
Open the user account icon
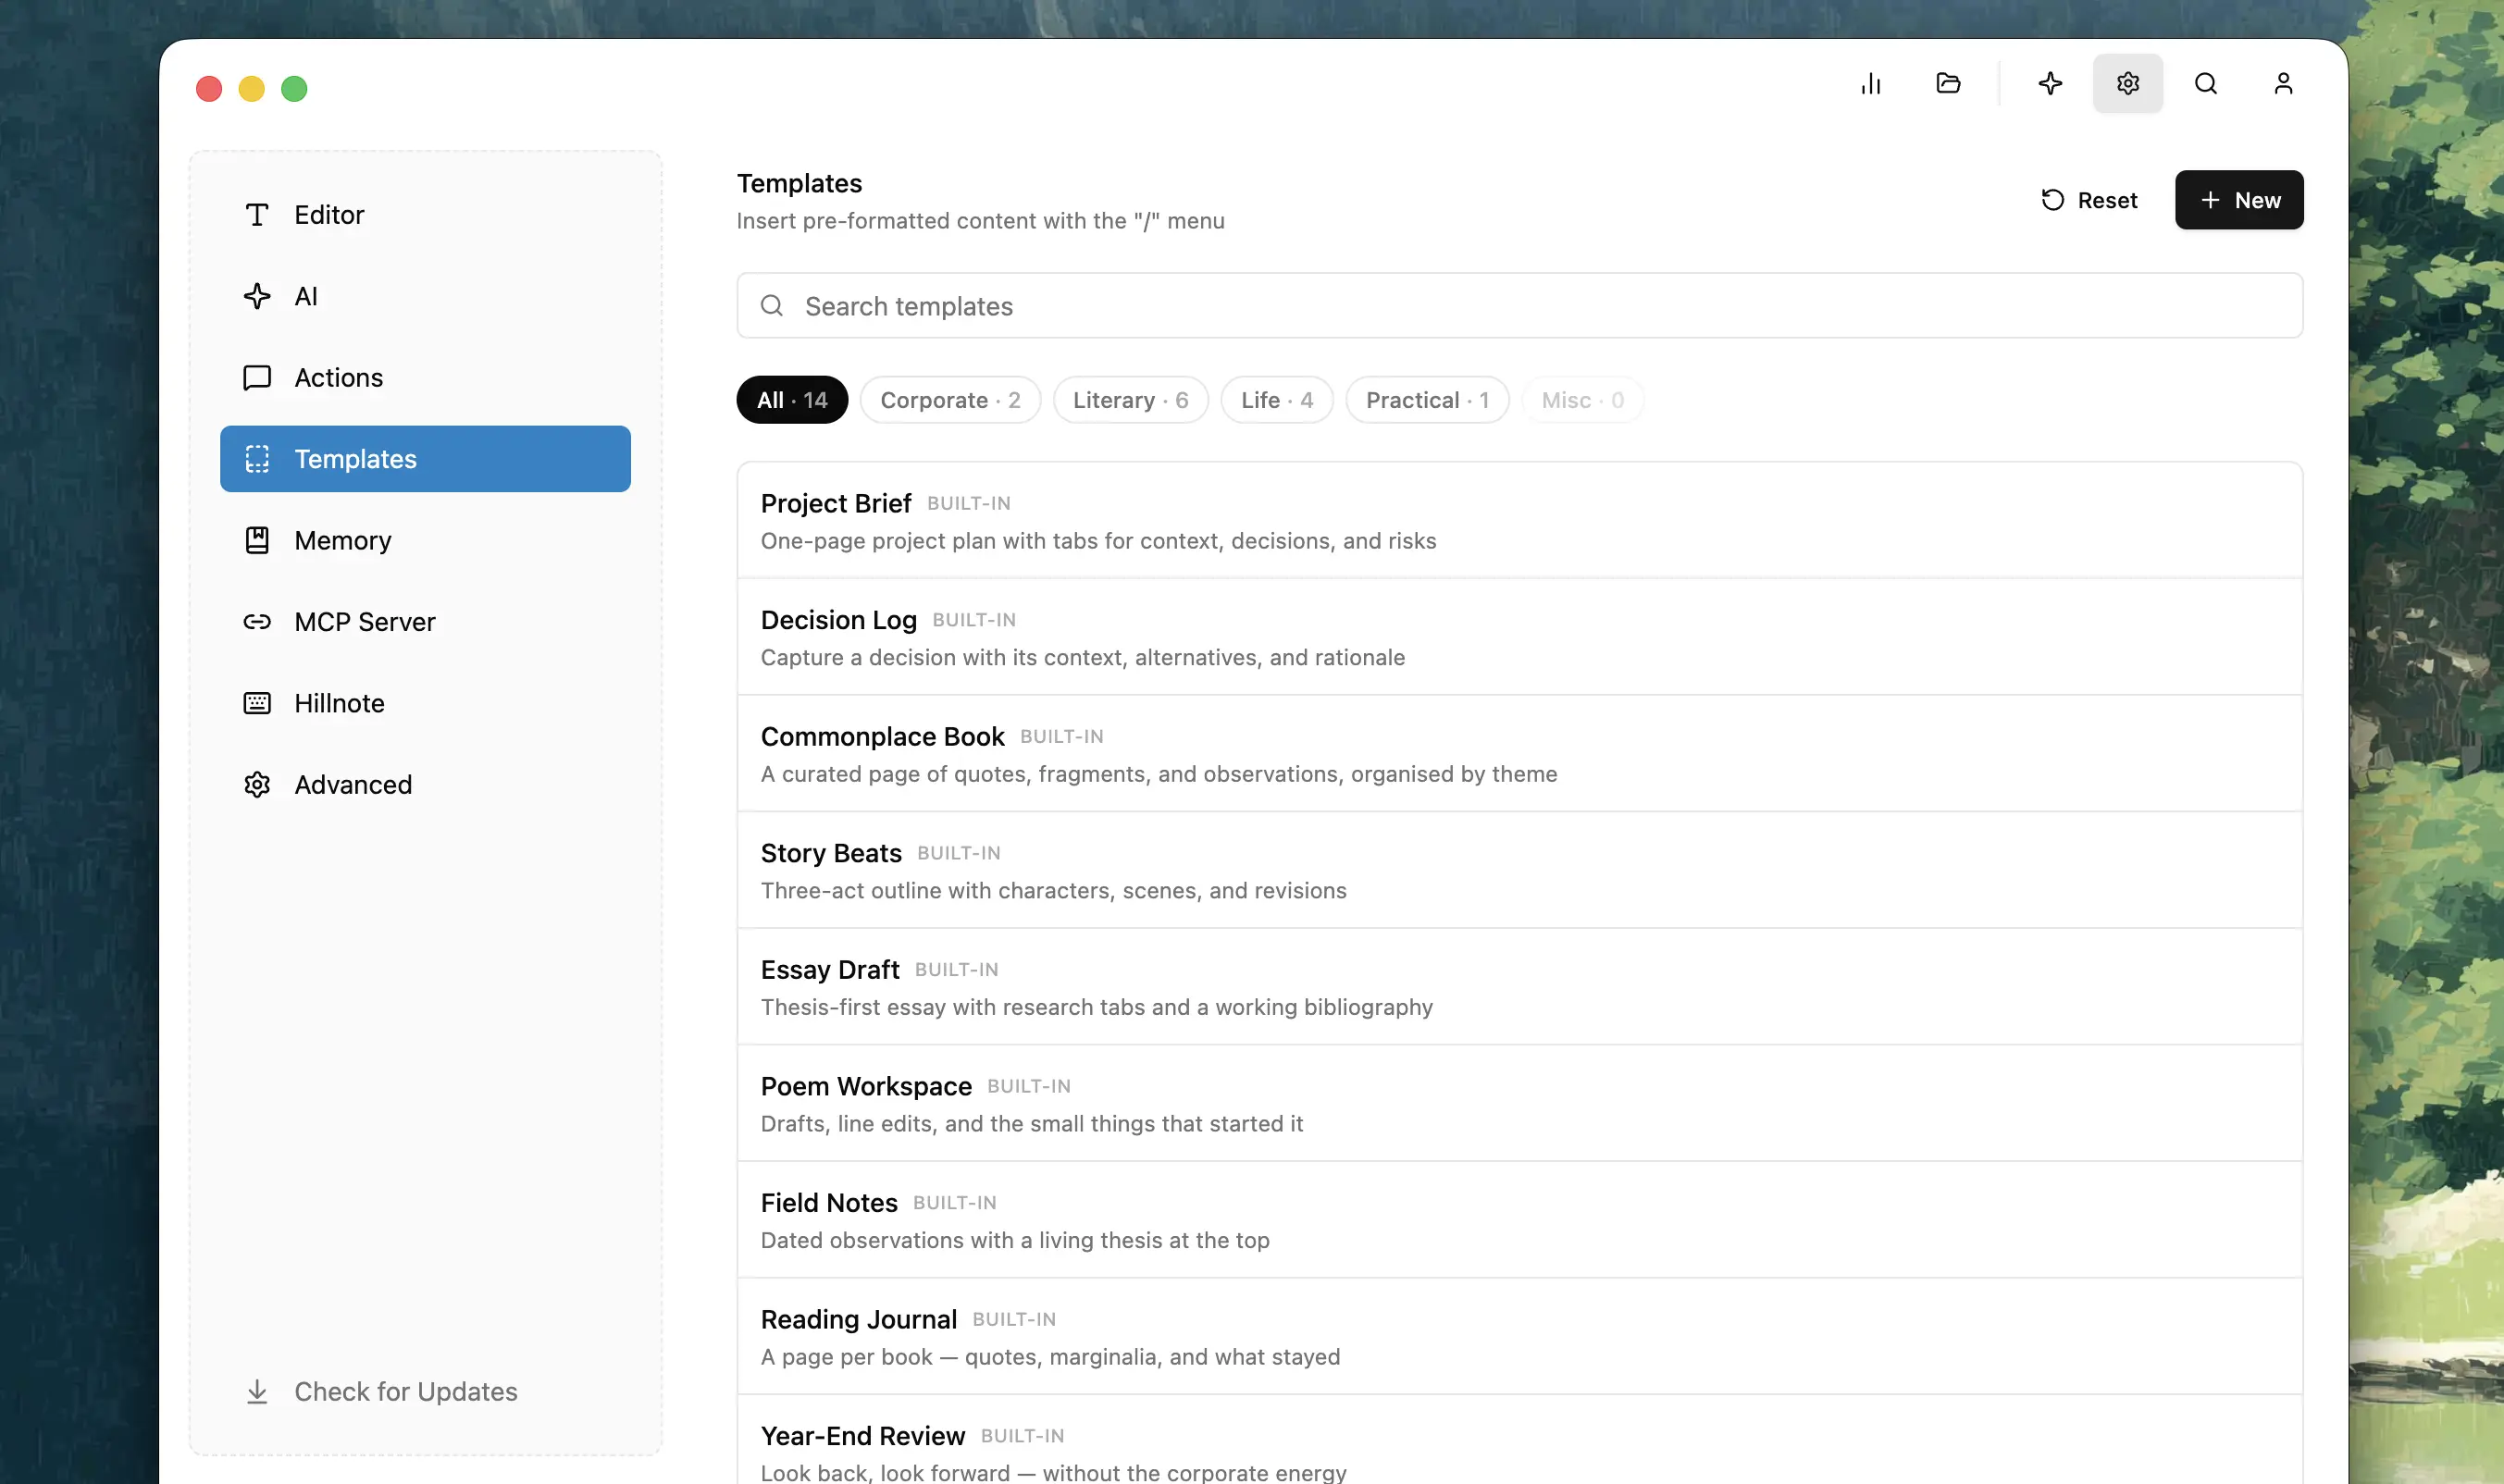2283,84
